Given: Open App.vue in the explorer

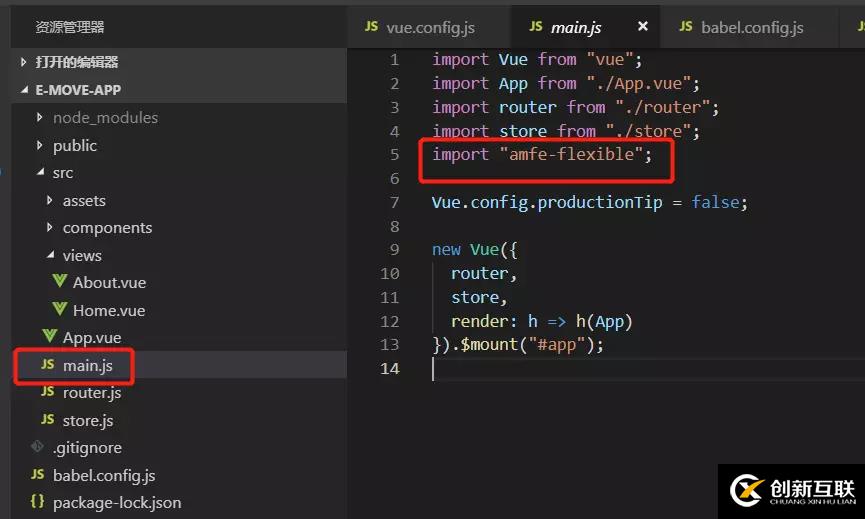Looking at the screenshot, I should [x=92, y=338].
